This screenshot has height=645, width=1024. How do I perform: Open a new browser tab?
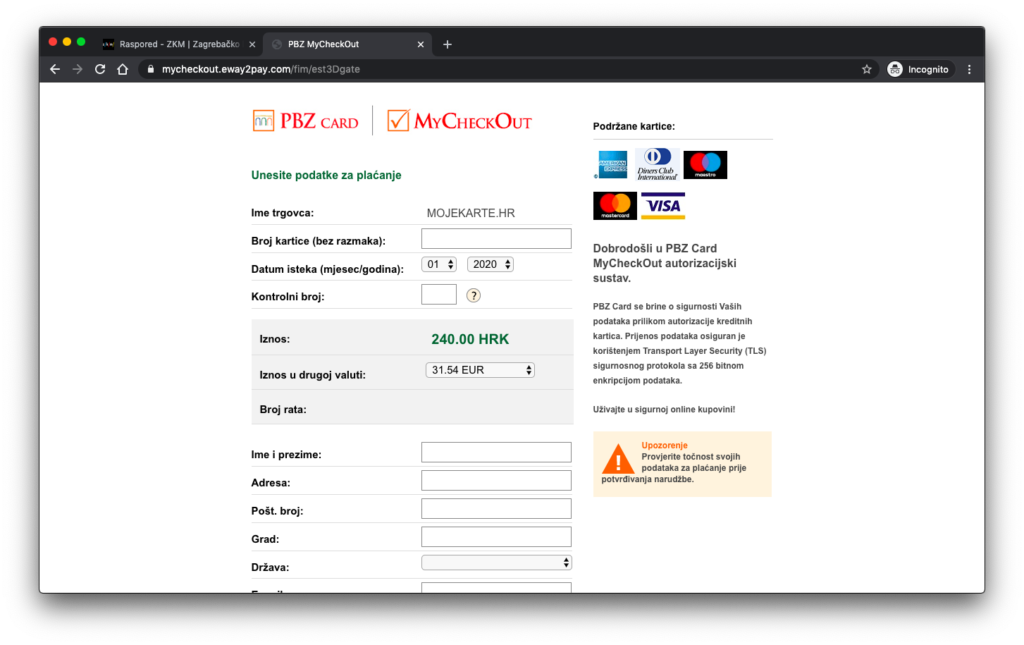tap(447, 44)
